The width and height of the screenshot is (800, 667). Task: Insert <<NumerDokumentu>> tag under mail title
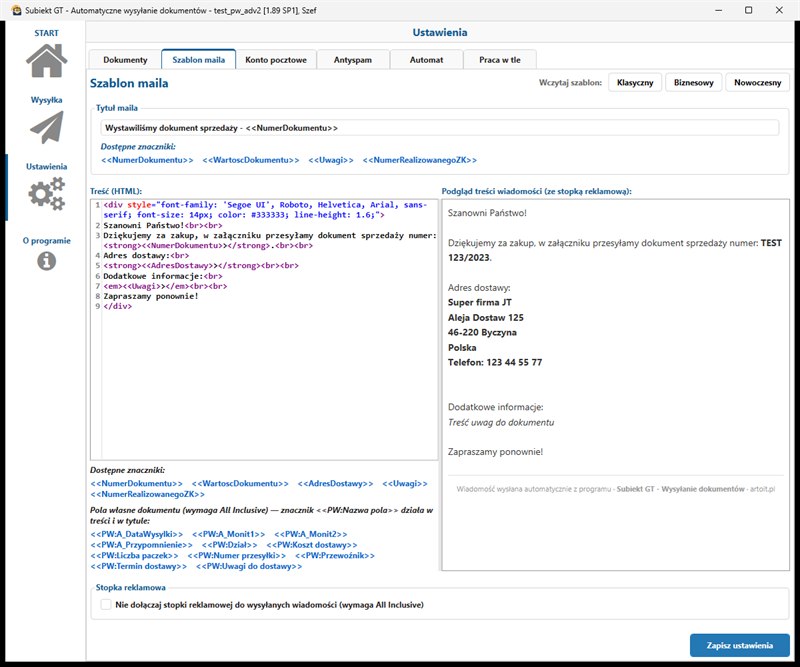[x=147, y=160]
